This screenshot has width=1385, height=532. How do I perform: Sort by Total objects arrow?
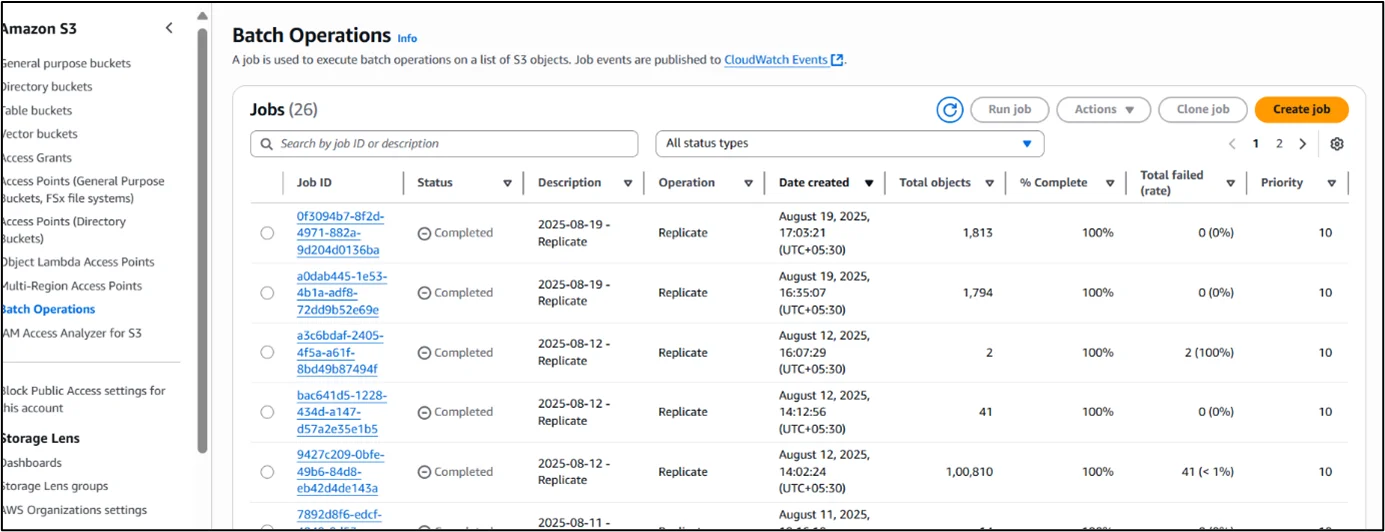click(989, 183)
